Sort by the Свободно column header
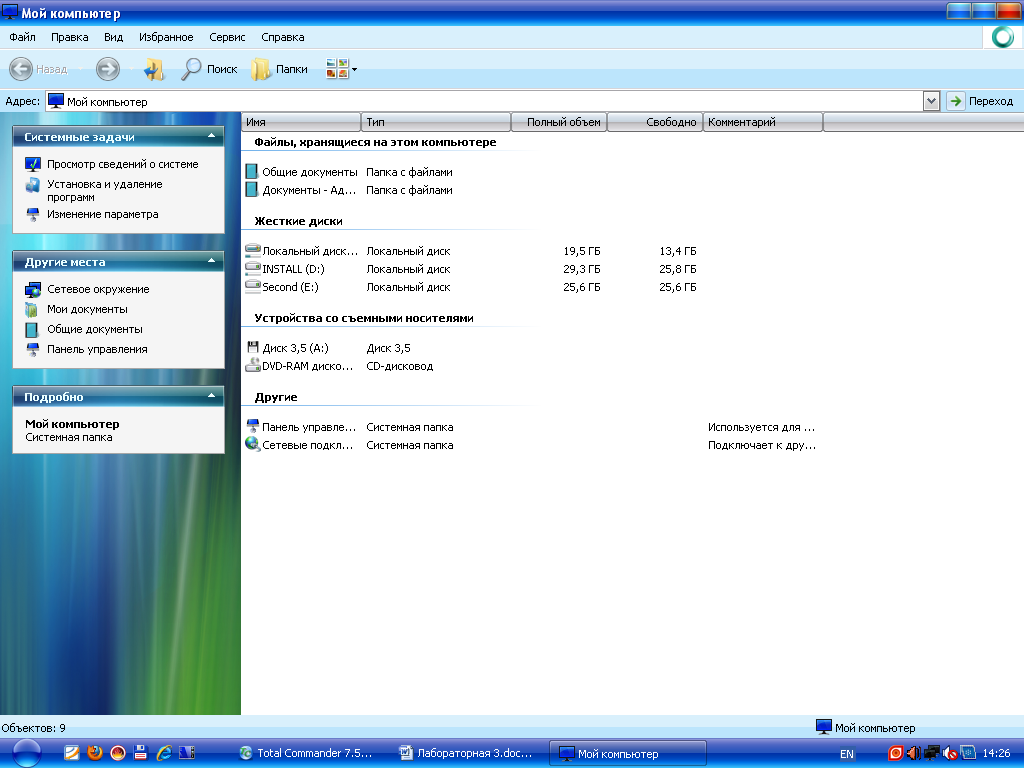 [655, 122]
